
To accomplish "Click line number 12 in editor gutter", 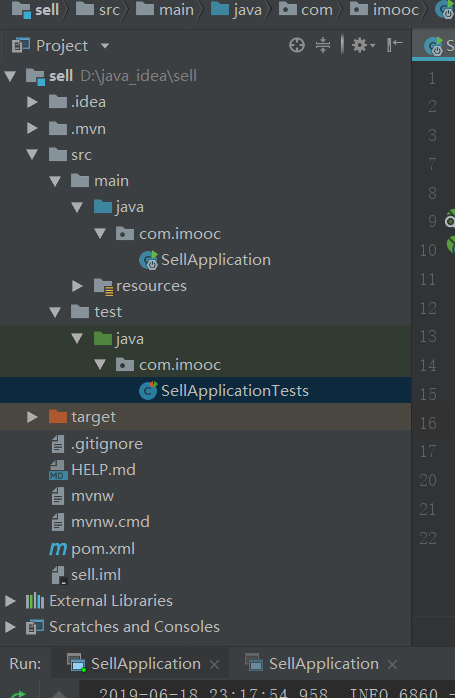I will 428,308.
